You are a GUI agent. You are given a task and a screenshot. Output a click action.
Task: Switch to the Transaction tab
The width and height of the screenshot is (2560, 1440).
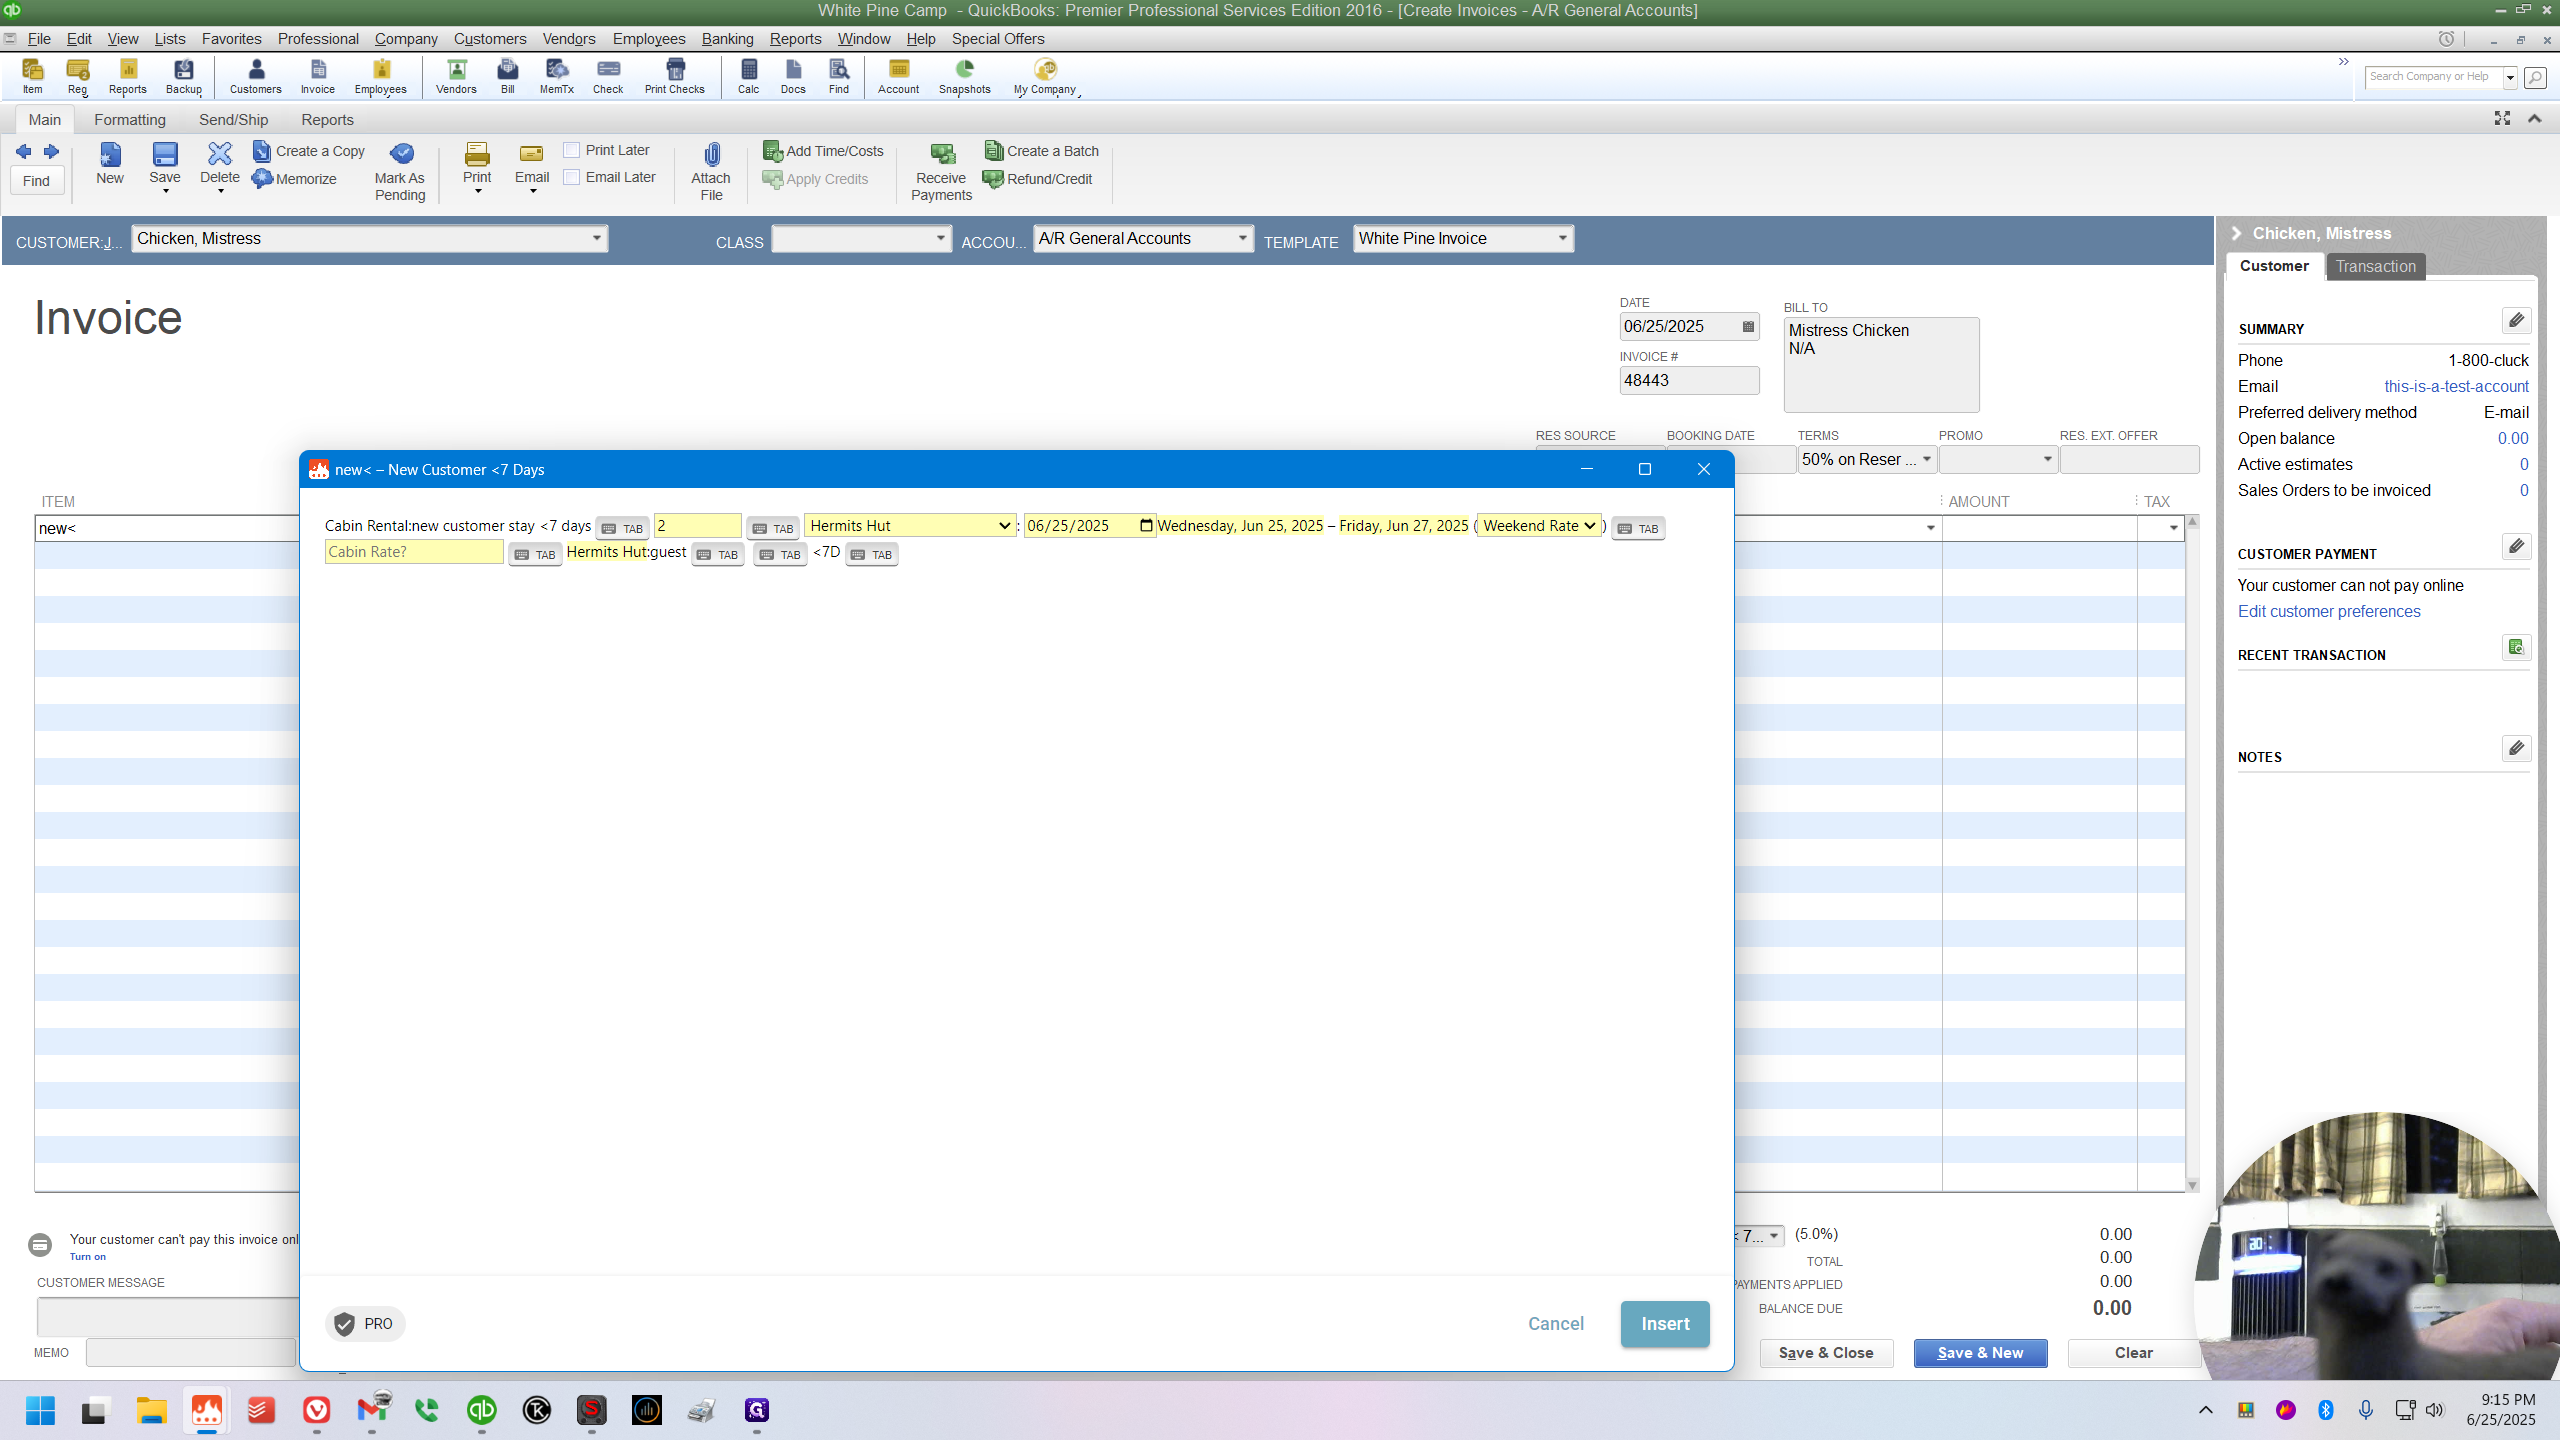(2375, 266)
